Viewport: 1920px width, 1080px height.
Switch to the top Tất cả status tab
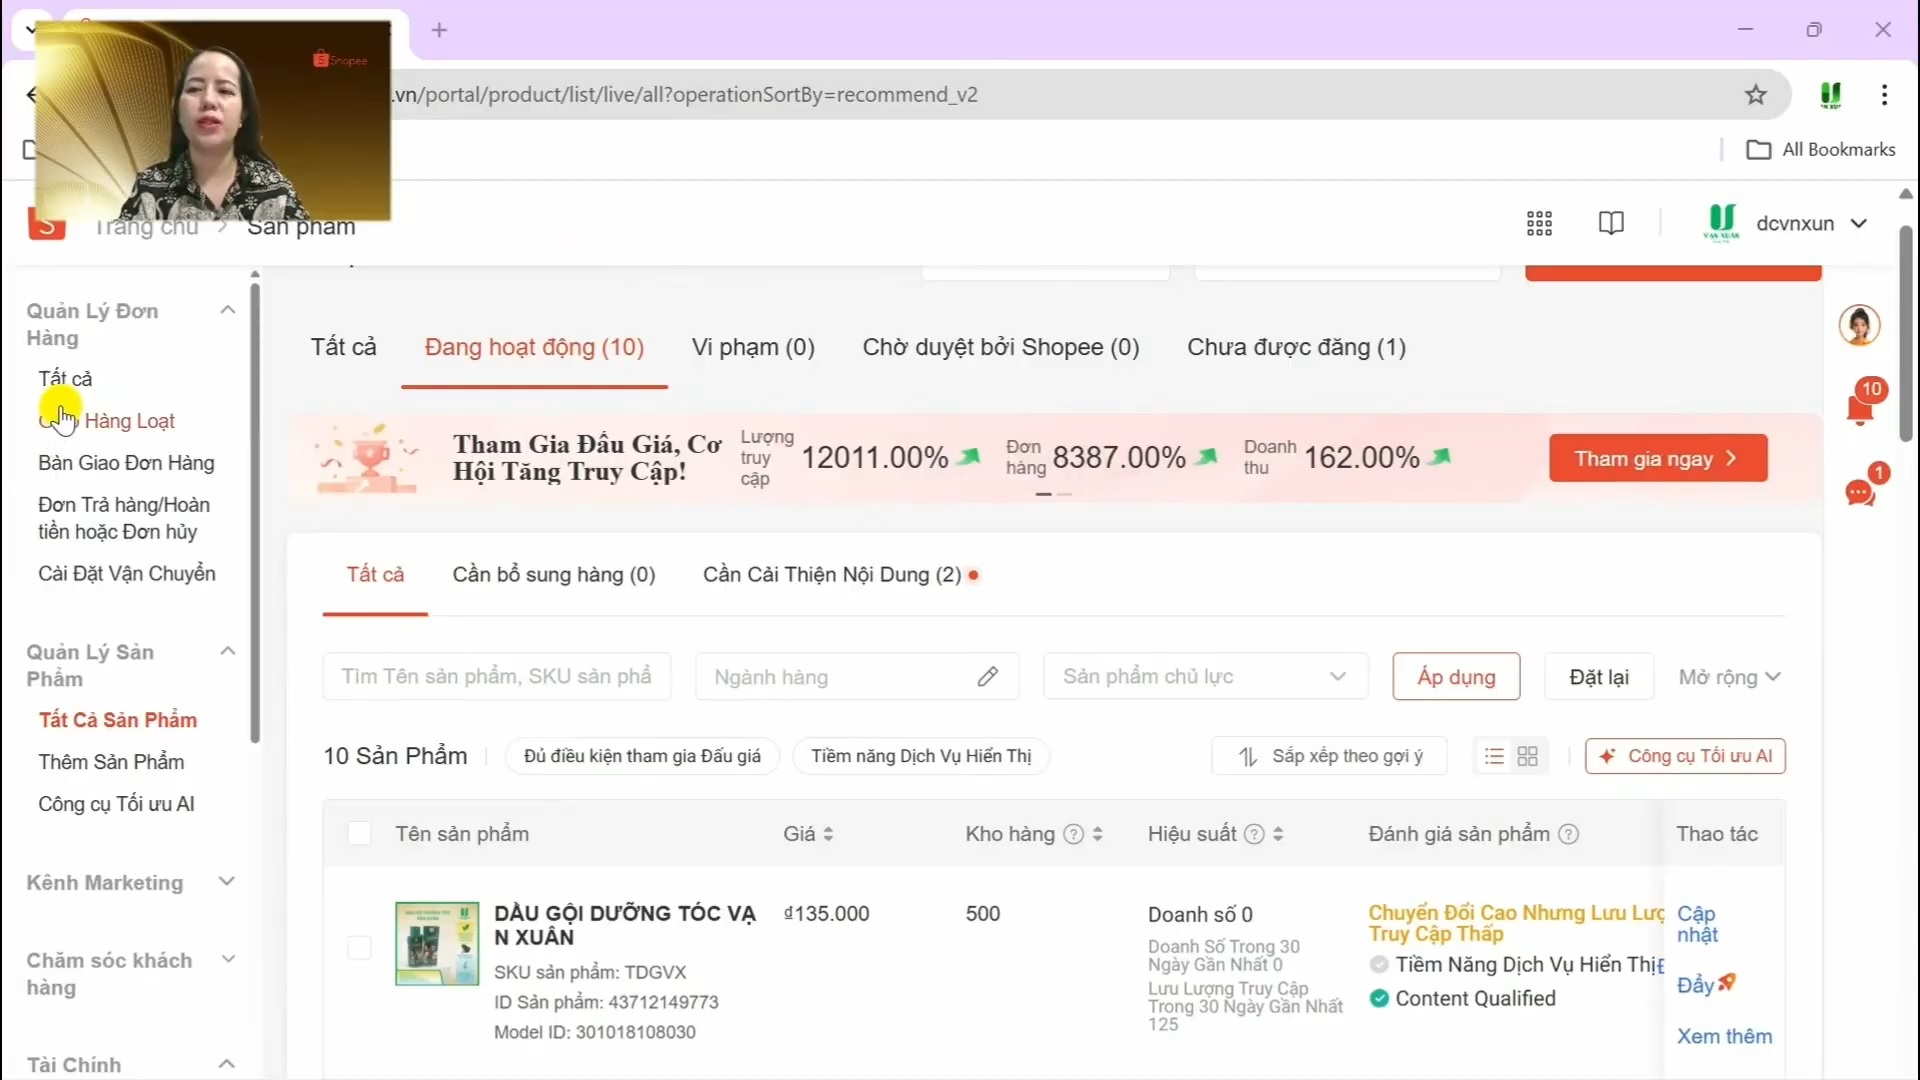tap(343, 347)
